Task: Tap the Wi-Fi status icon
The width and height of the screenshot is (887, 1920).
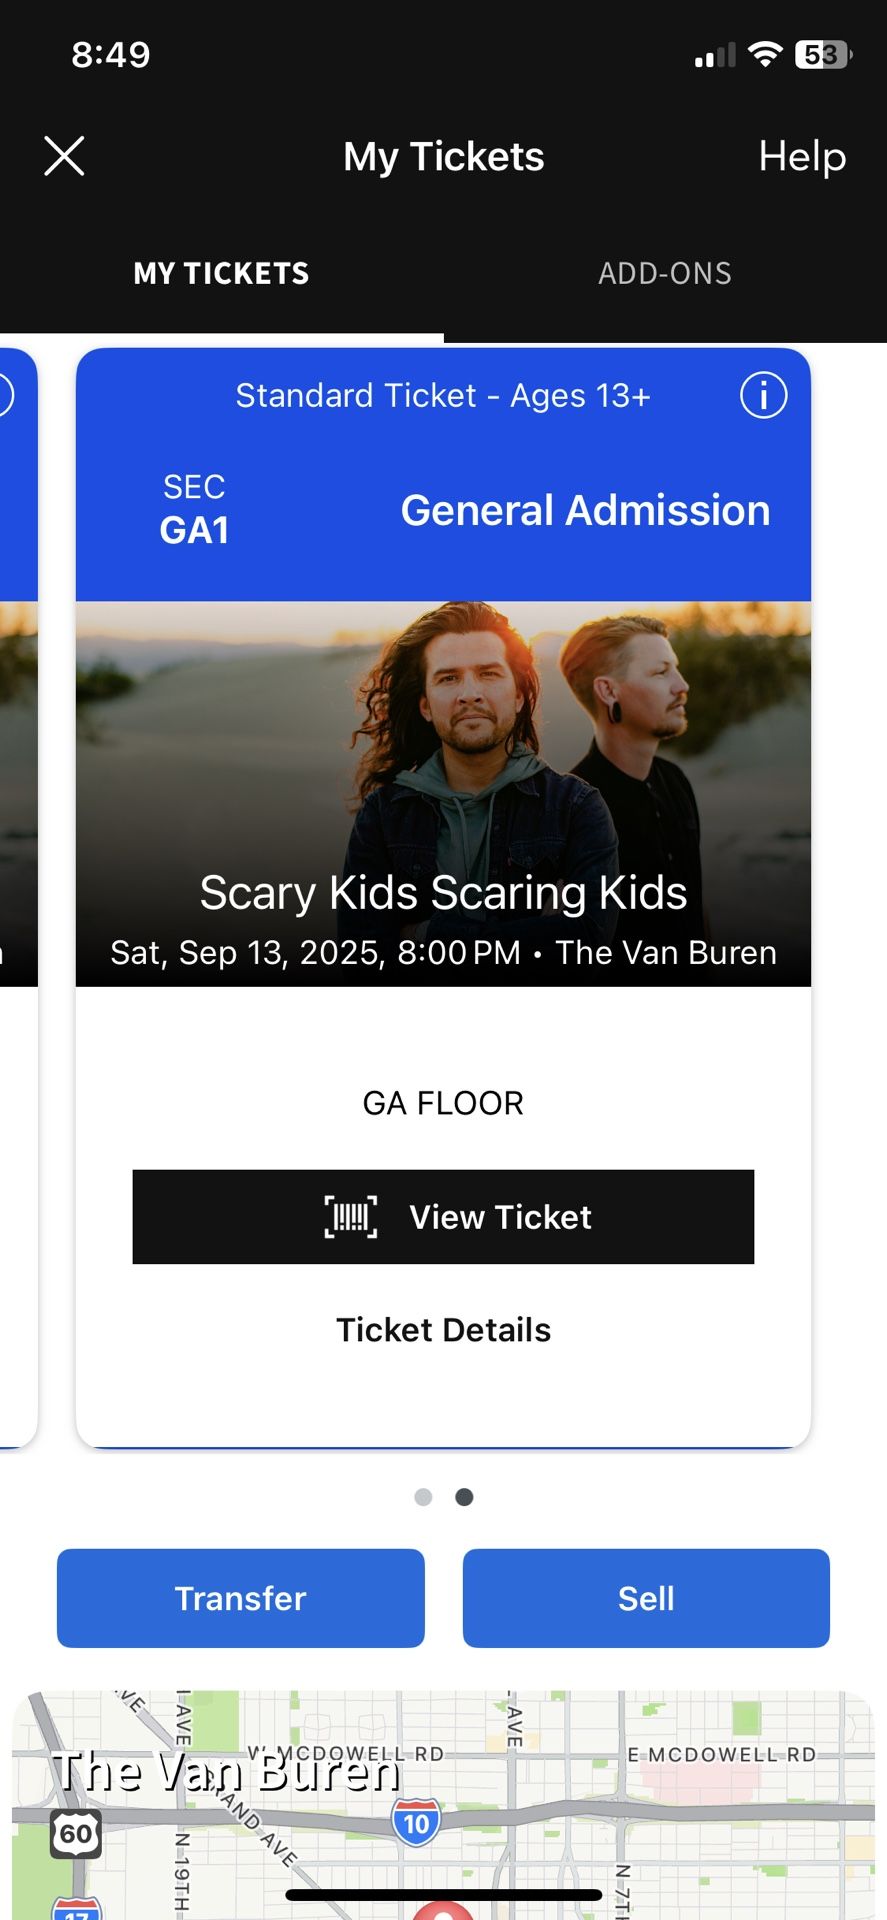Action: 765,54
